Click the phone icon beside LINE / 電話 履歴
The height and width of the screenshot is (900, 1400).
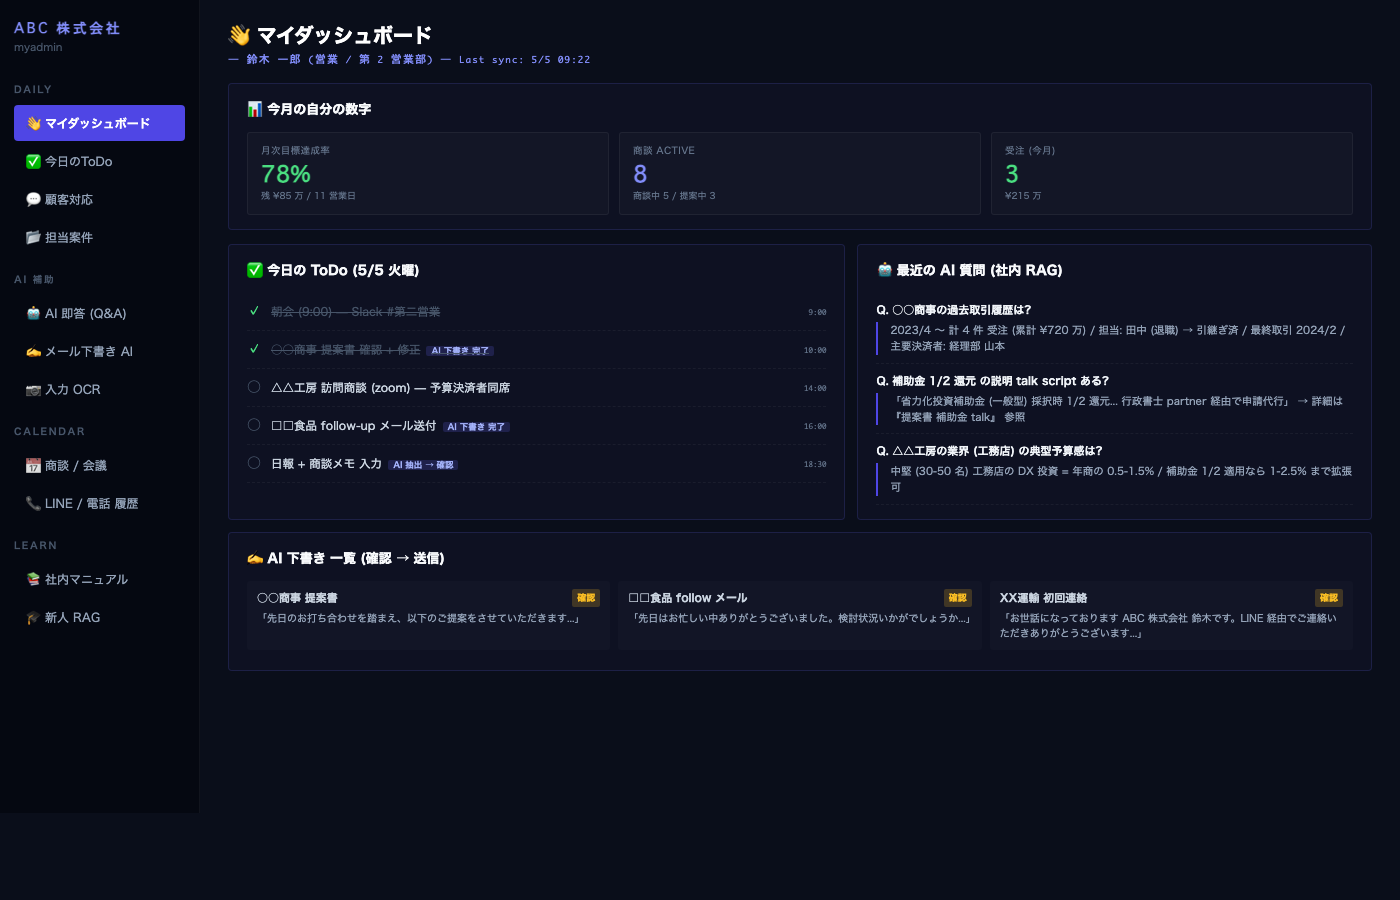tap(33, 503)
